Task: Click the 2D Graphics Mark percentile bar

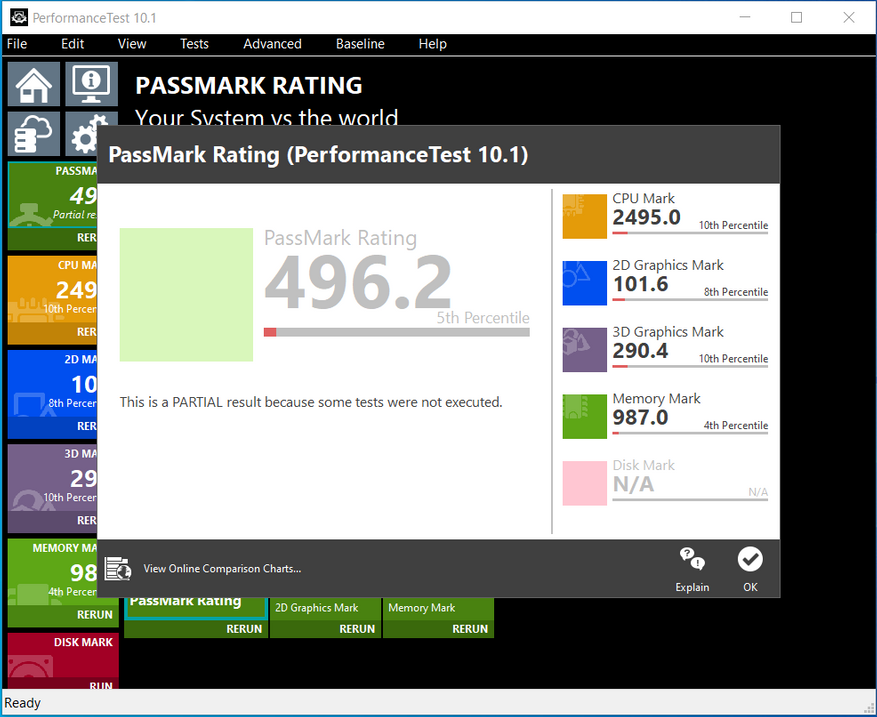Action: (x=690, y=299)
